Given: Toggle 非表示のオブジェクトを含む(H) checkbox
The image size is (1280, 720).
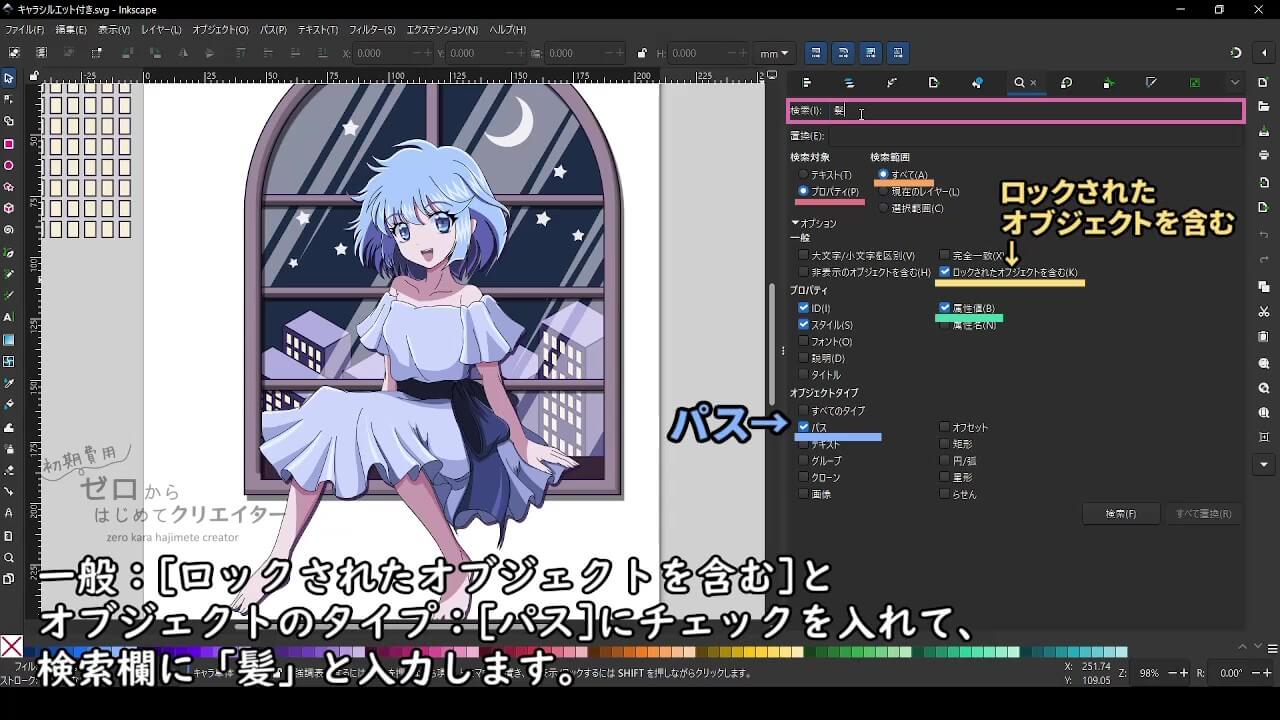Looking at the screenshot, I should 803,272.
